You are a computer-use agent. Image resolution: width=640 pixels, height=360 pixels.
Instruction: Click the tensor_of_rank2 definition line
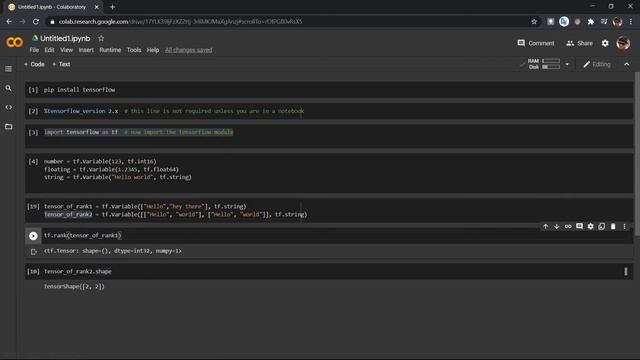[176, 214]
